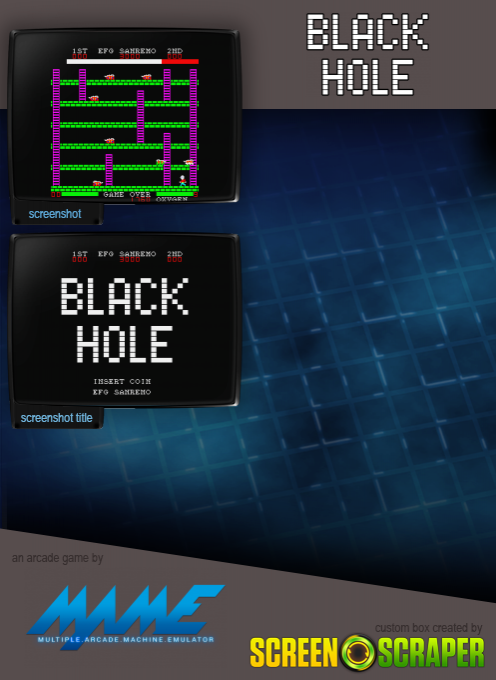Click the player character in gameplay screenshot
Screen dimensions: 496x680
click(183, 181)
